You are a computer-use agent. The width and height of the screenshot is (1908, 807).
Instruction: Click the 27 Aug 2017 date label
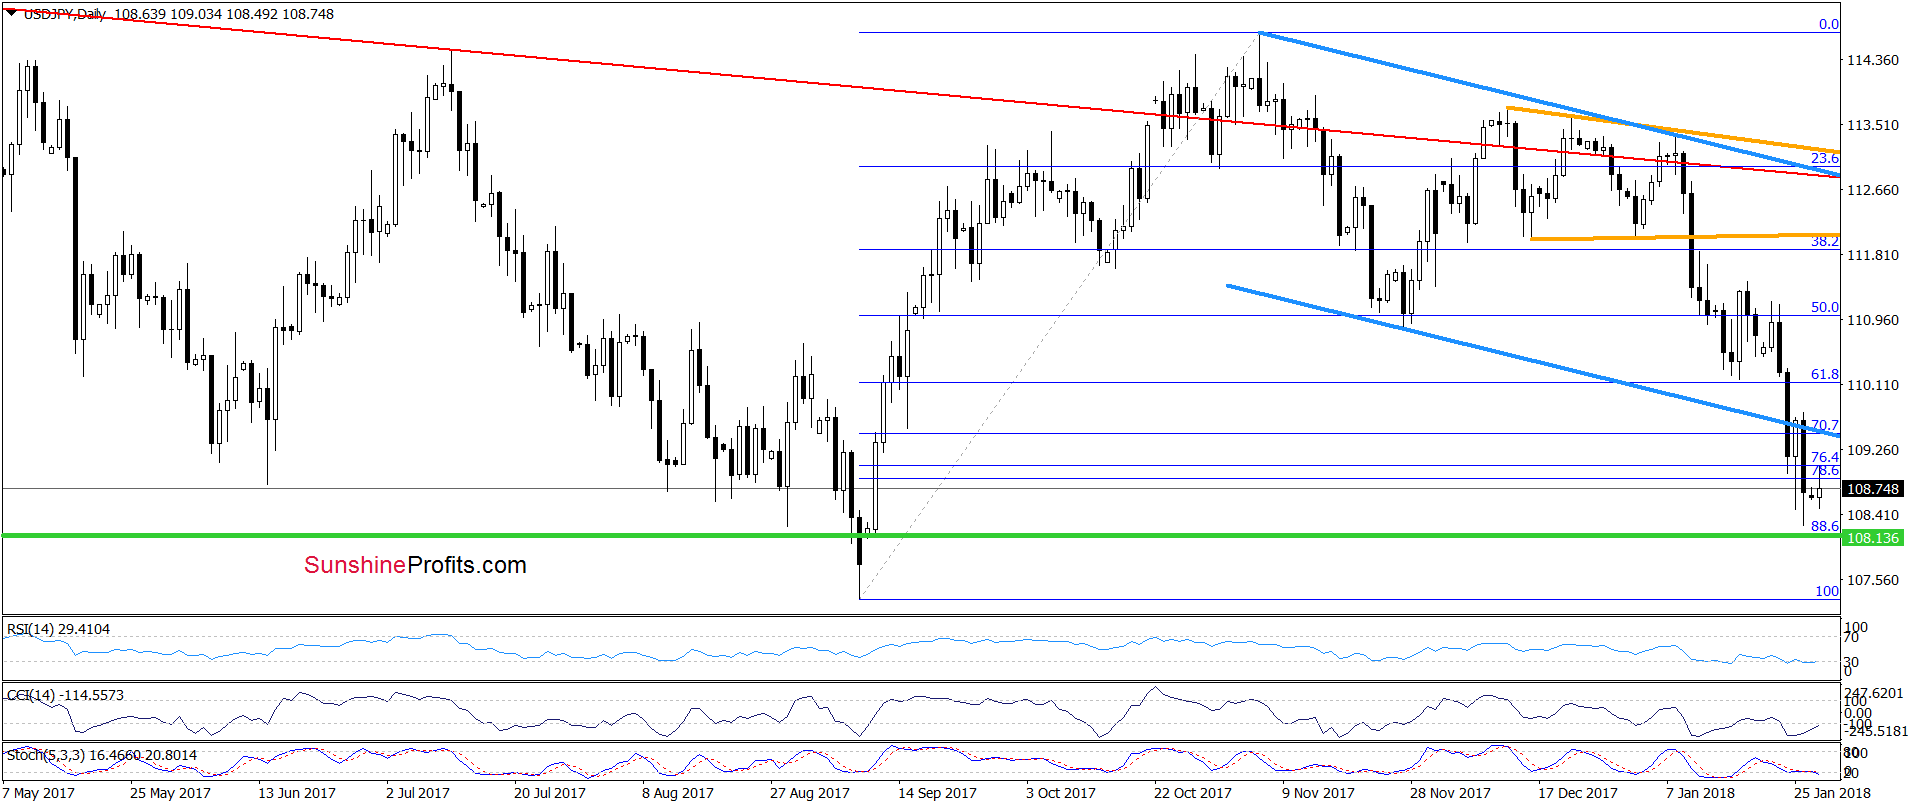[810, 793]
